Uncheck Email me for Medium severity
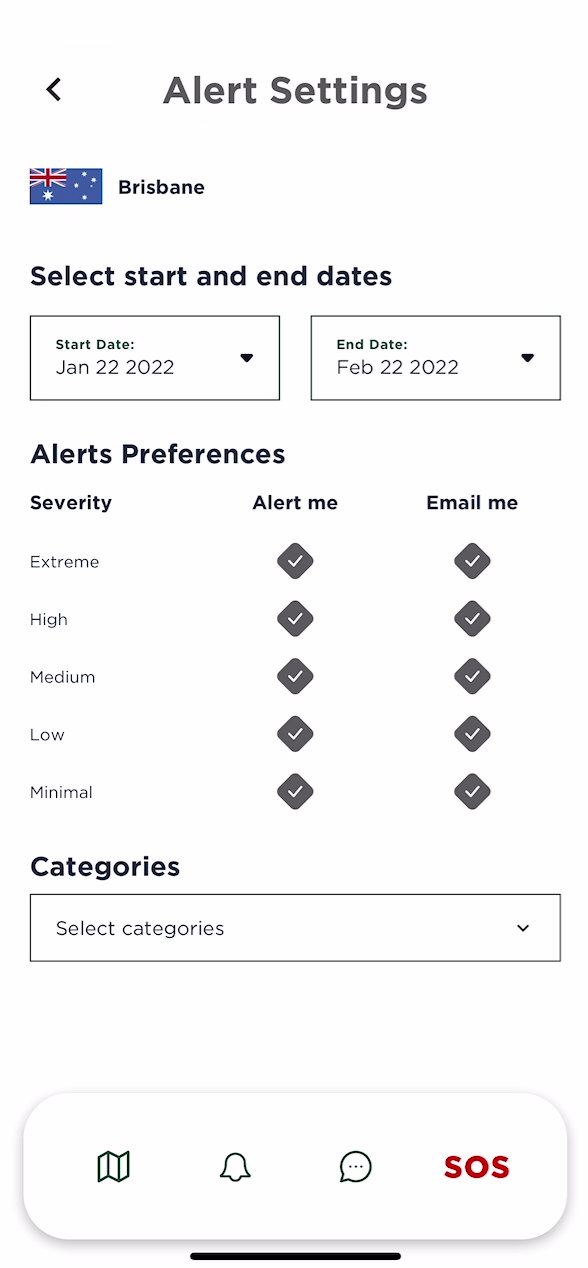 click(472, 676)
